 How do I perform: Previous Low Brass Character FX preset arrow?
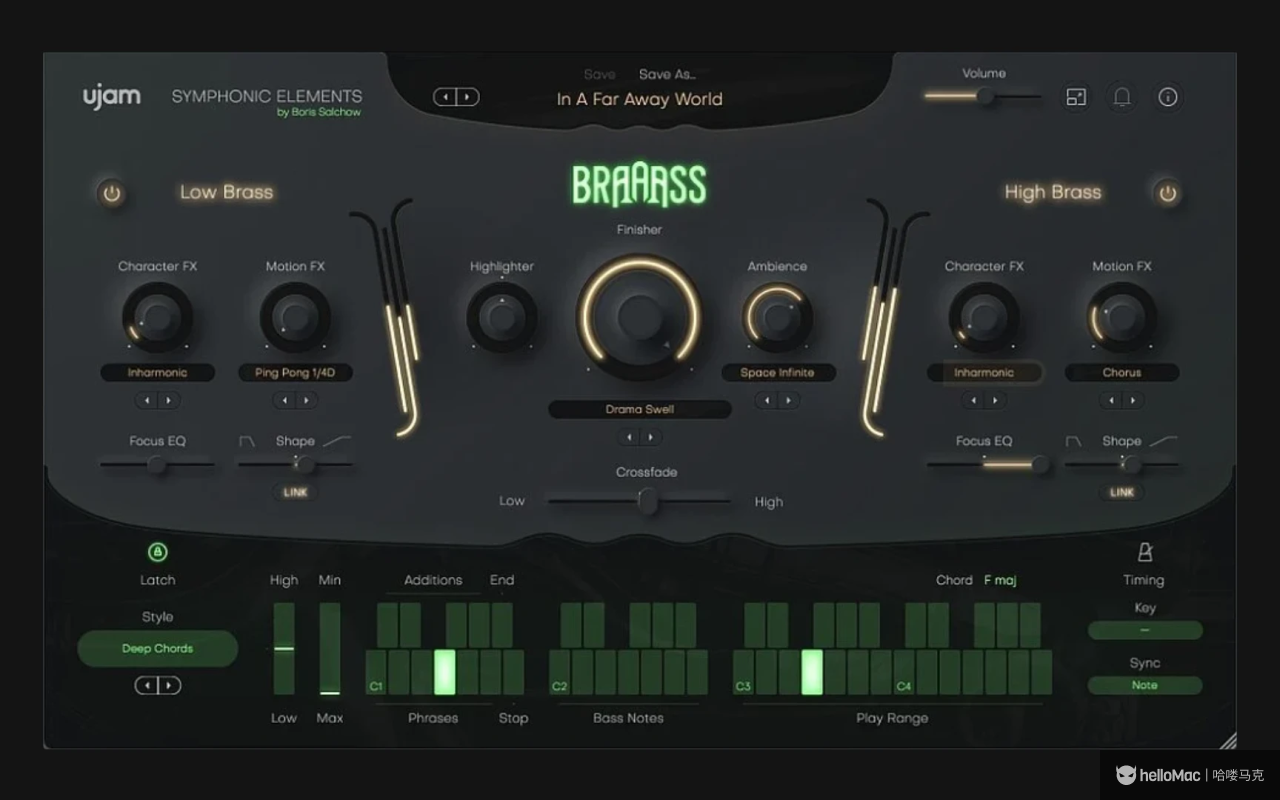[x=146, y=400]
